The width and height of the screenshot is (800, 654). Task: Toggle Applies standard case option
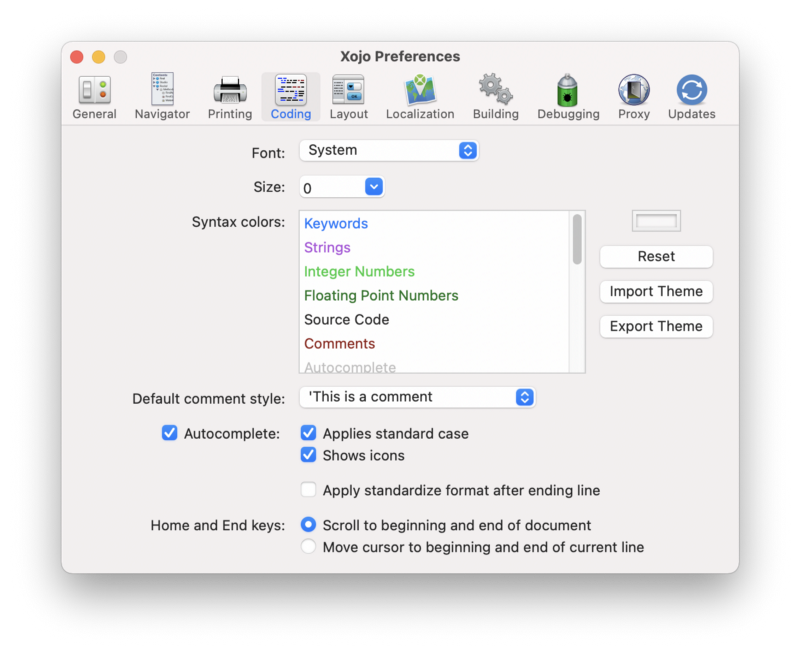pos(308,433)
